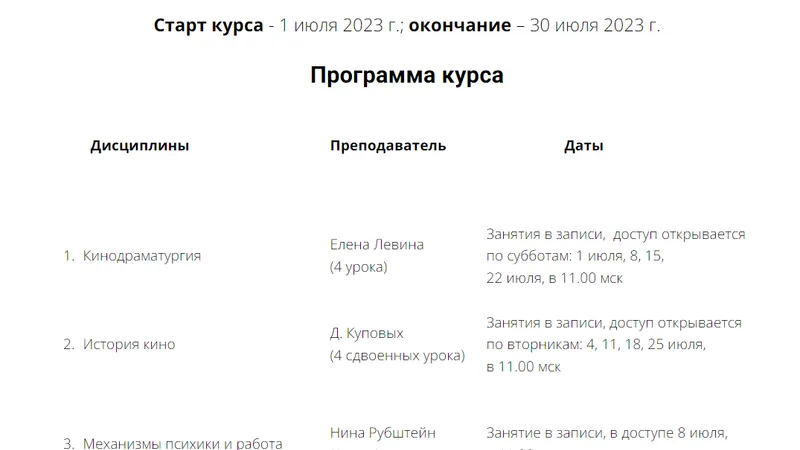
Task: Click the 'окончание' end date label
Action: pyautogui.click(x=460, y=25)
